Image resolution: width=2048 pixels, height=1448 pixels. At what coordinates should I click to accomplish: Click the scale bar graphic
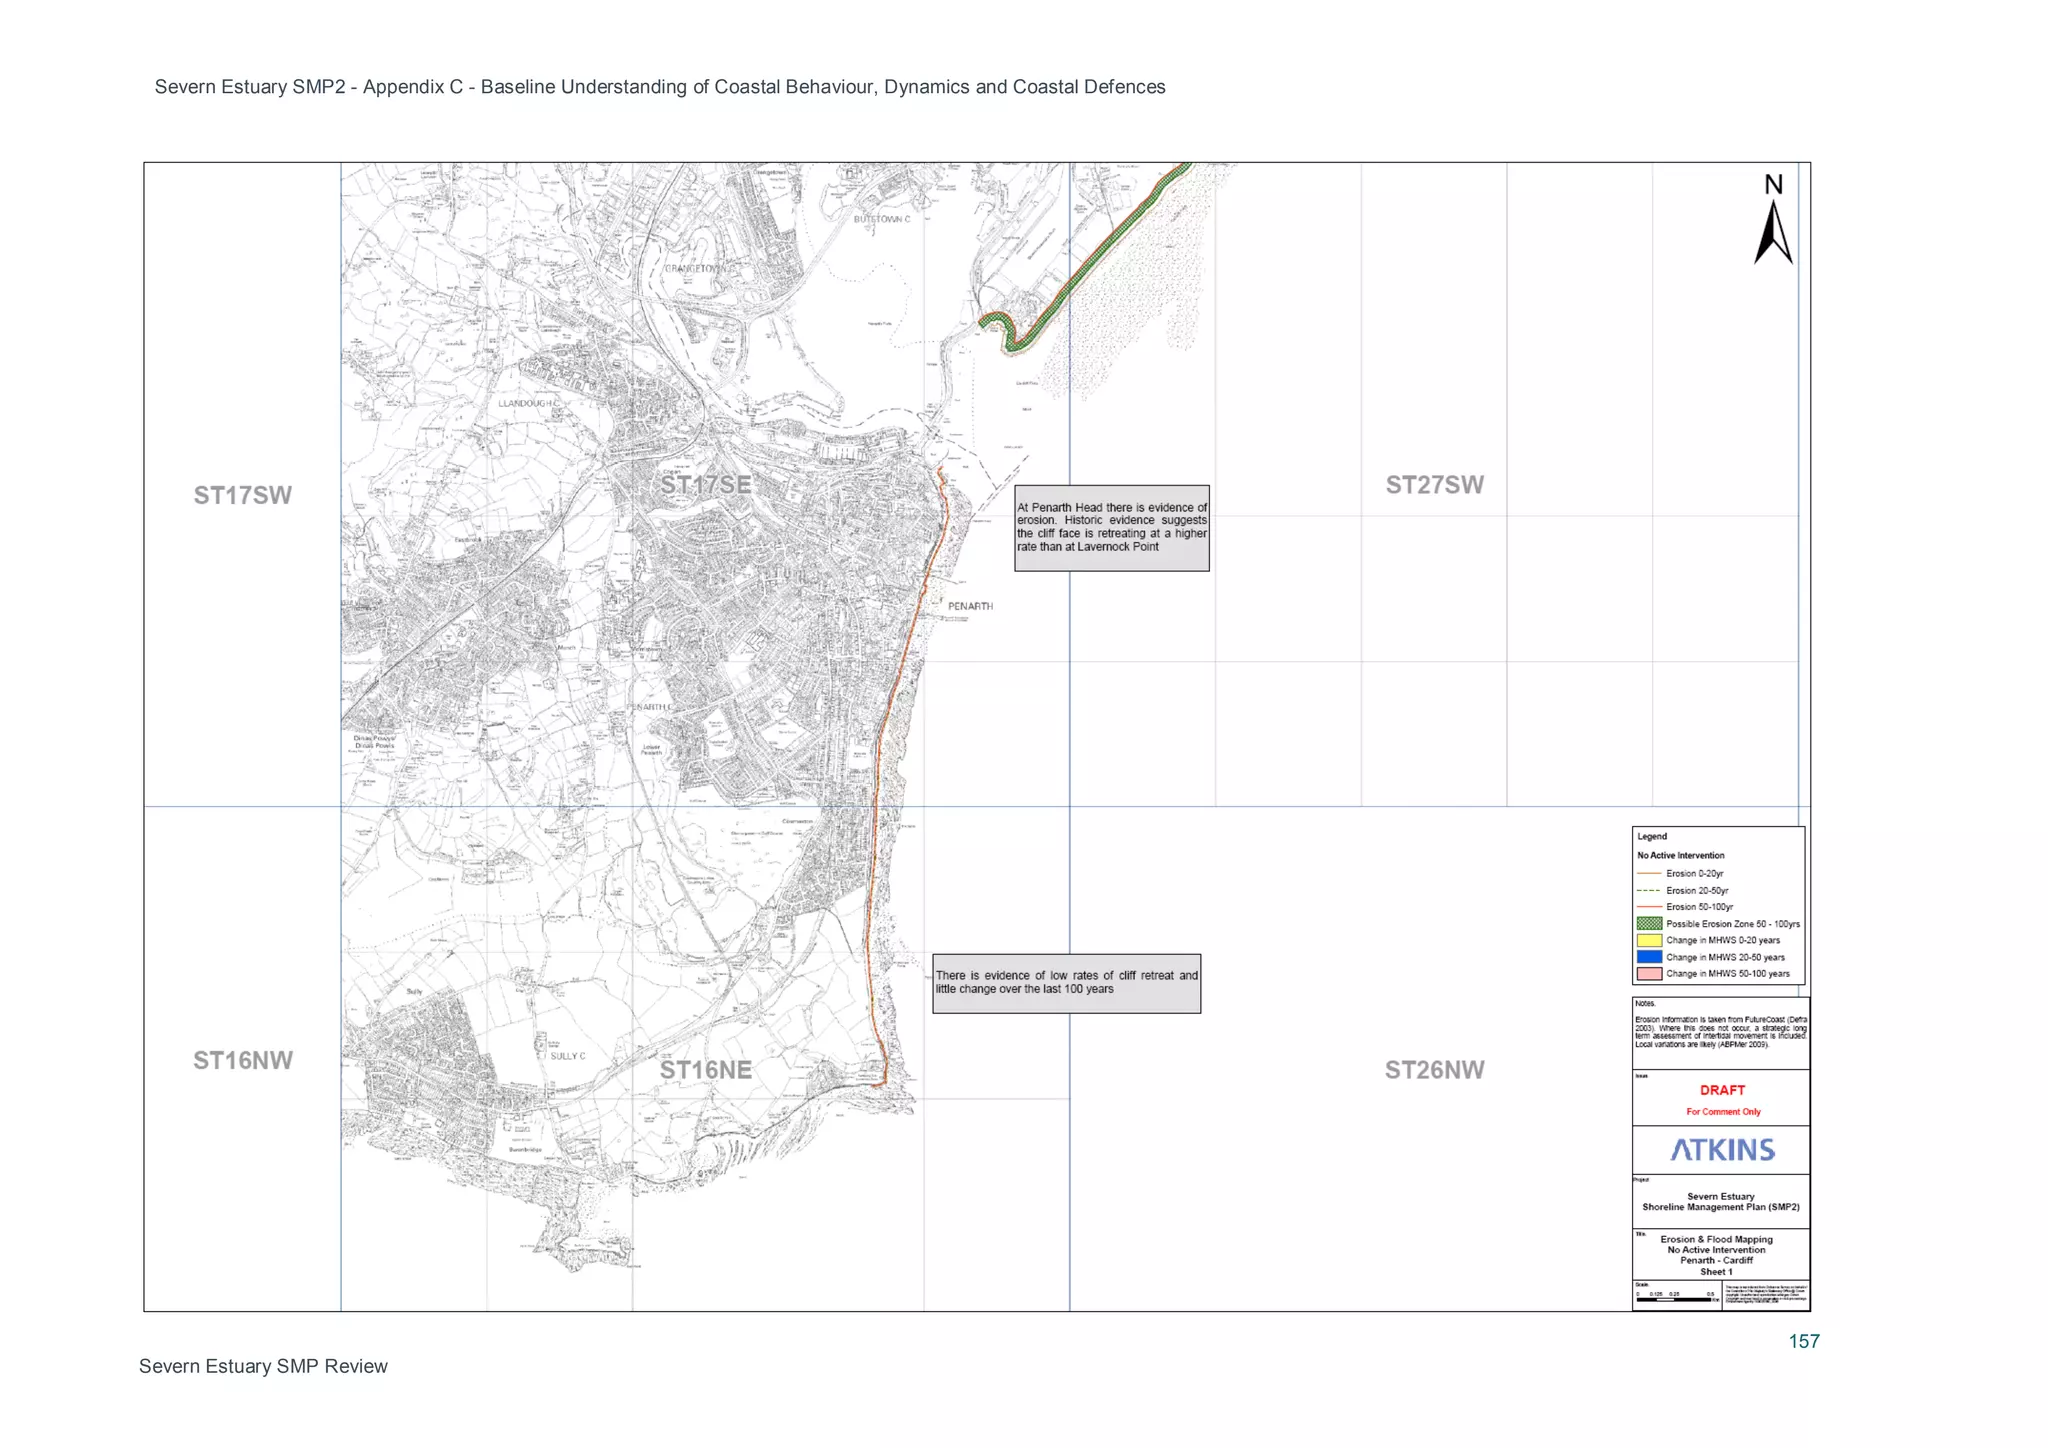tap(1676, 1300)
